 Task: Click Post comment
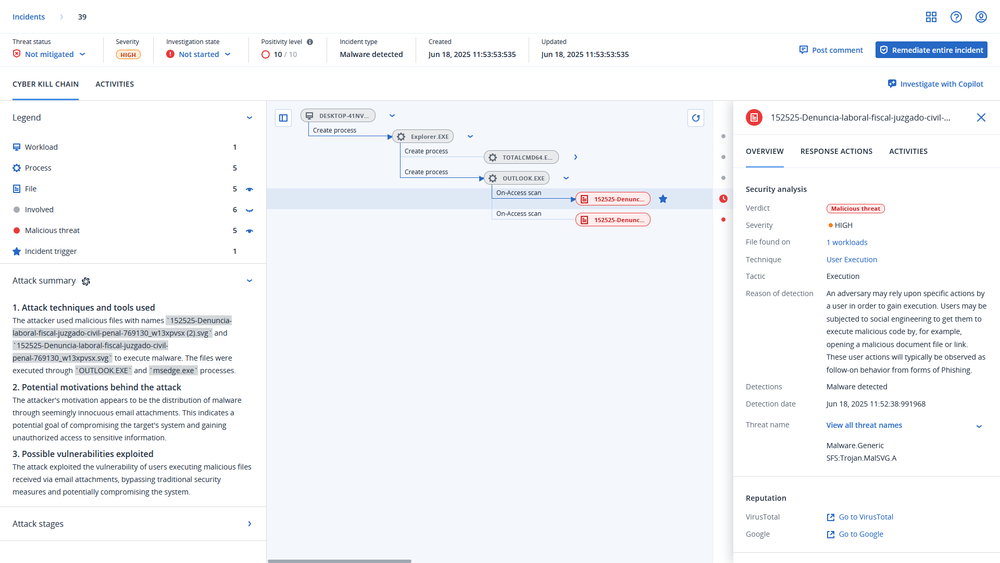point(831,50)
